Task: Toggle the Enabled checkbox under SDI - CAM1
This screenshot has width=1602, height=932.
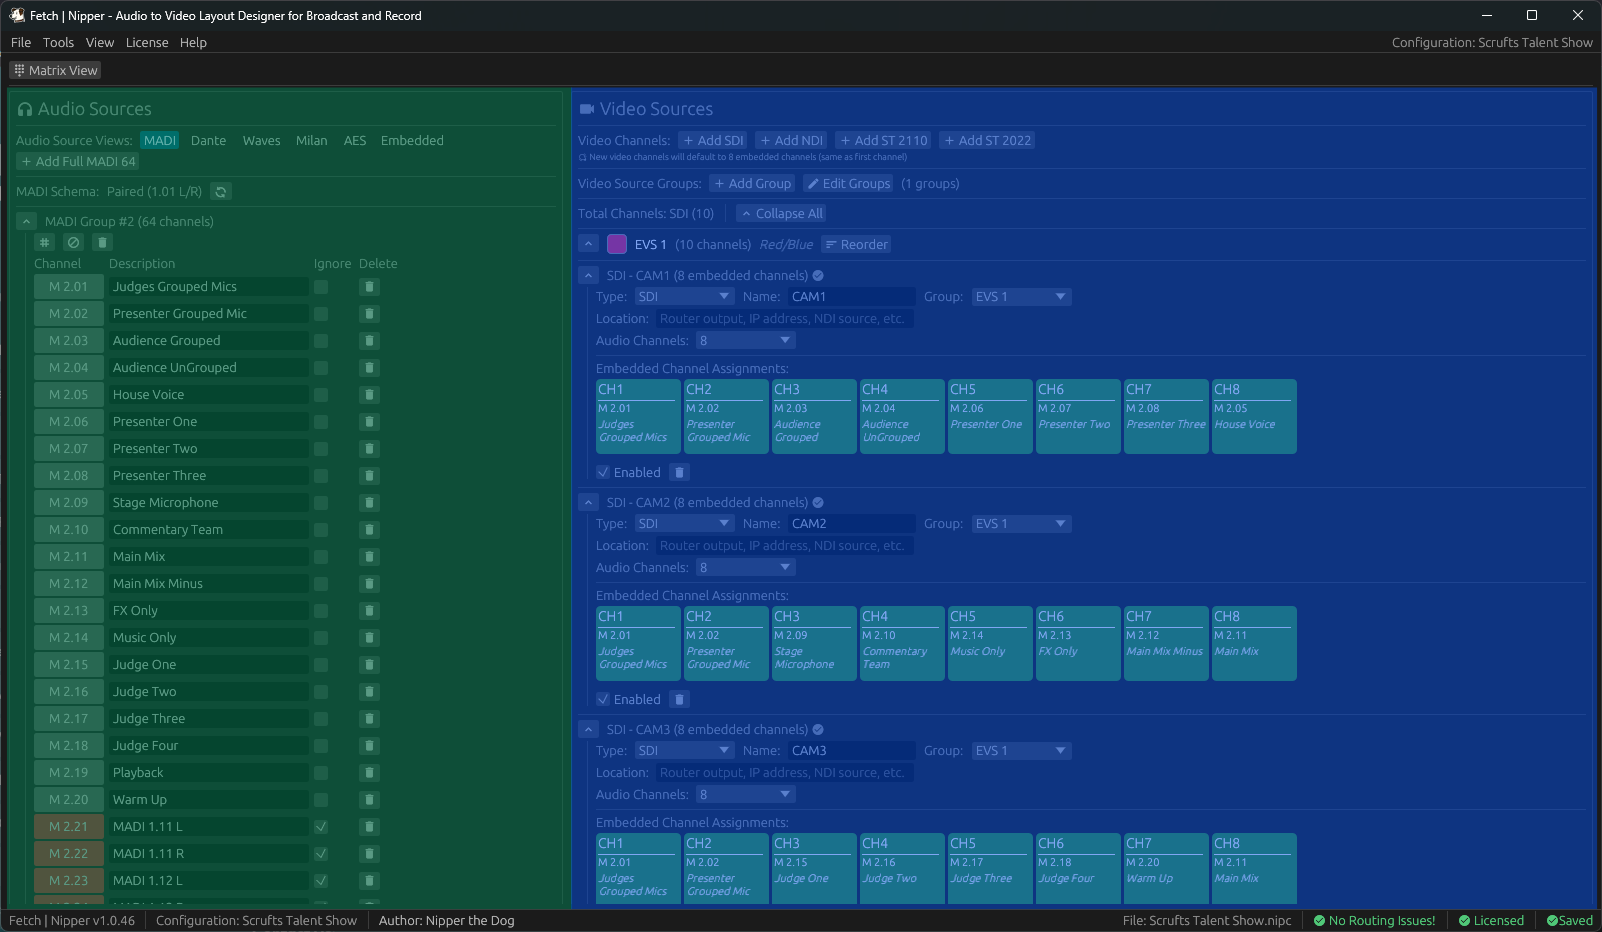Action: pyautogui.click(x=602, y=472)
